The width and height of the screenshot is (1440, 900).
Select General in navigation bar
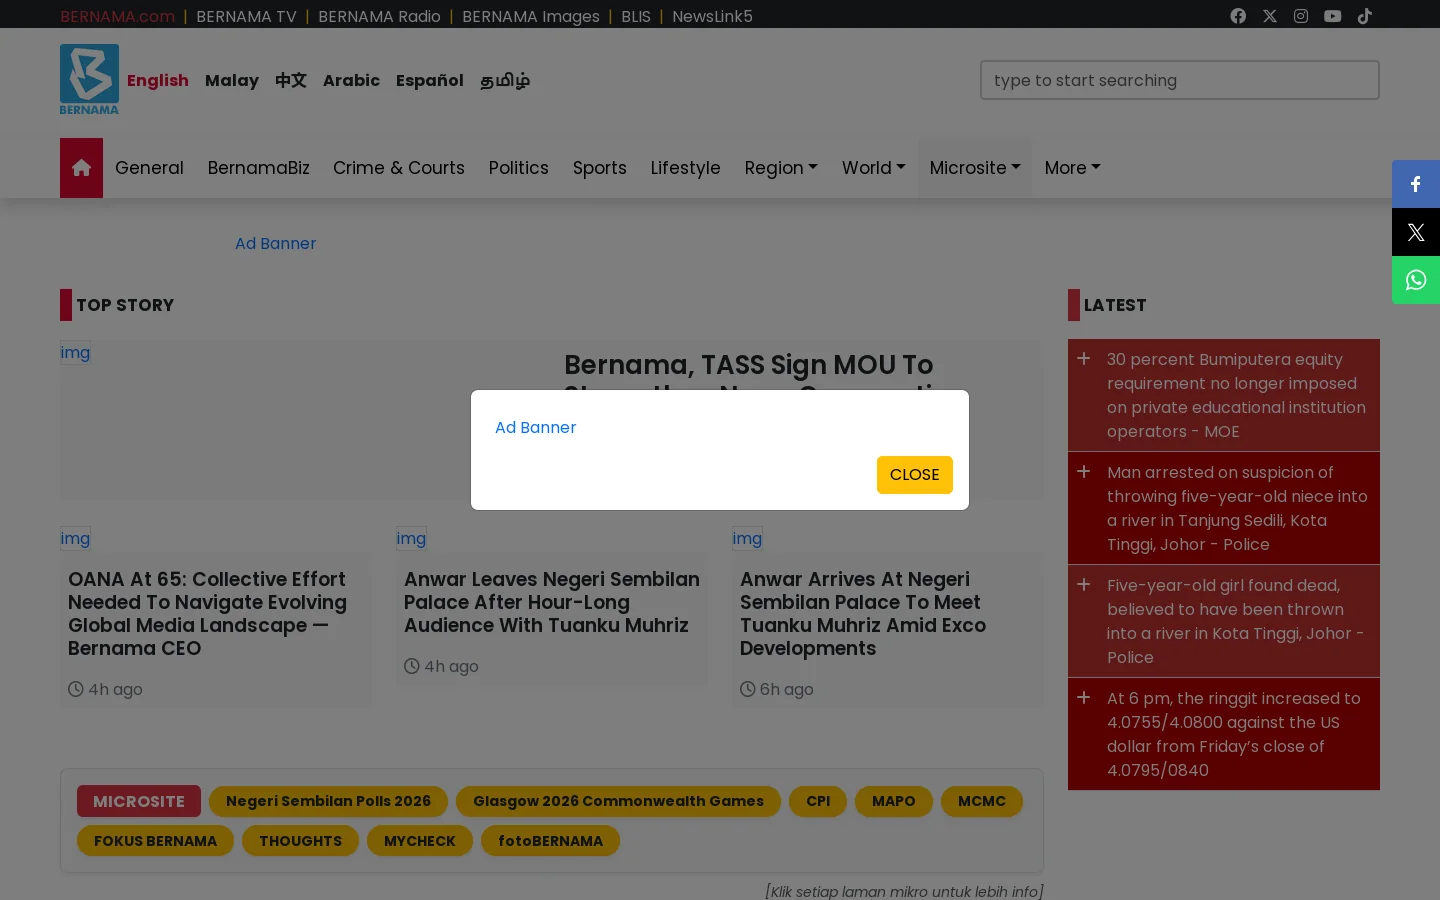[x=149, y=168]
